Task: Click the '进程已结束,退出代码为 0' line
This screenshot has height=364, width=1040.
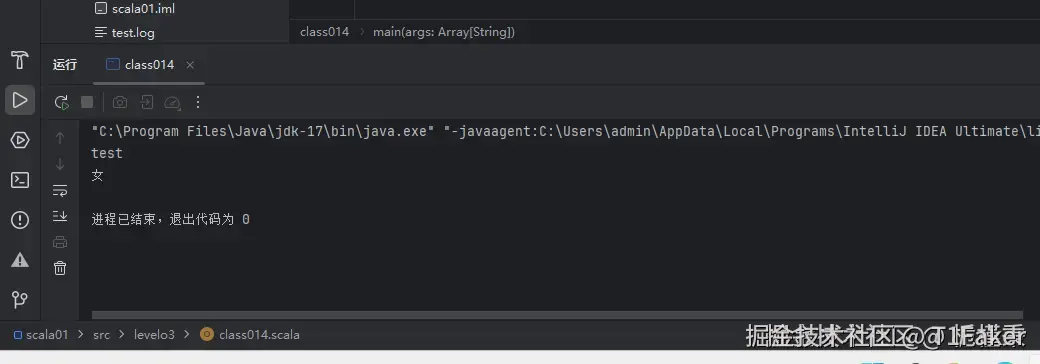Action: (x=170, y=219)
